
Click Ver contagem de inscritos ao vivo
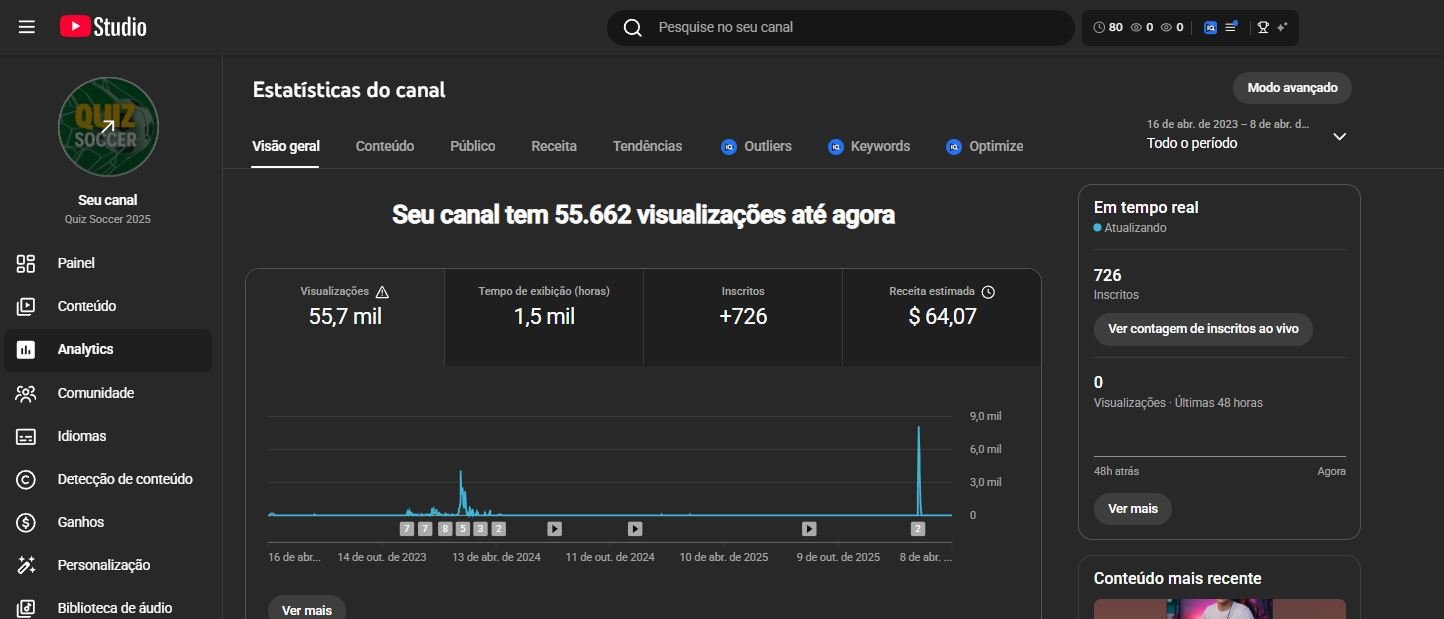(x=1203, y=329)
